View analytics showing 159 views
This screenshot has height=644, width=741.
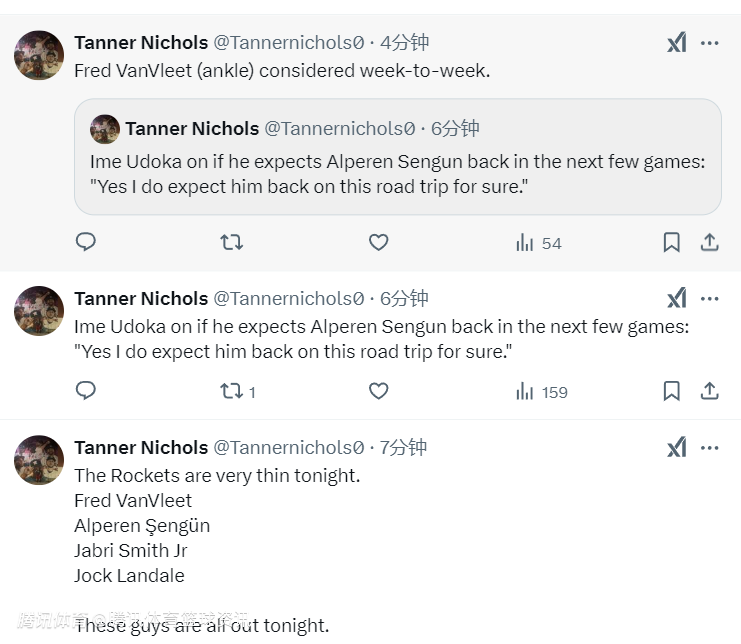[540, 391]
